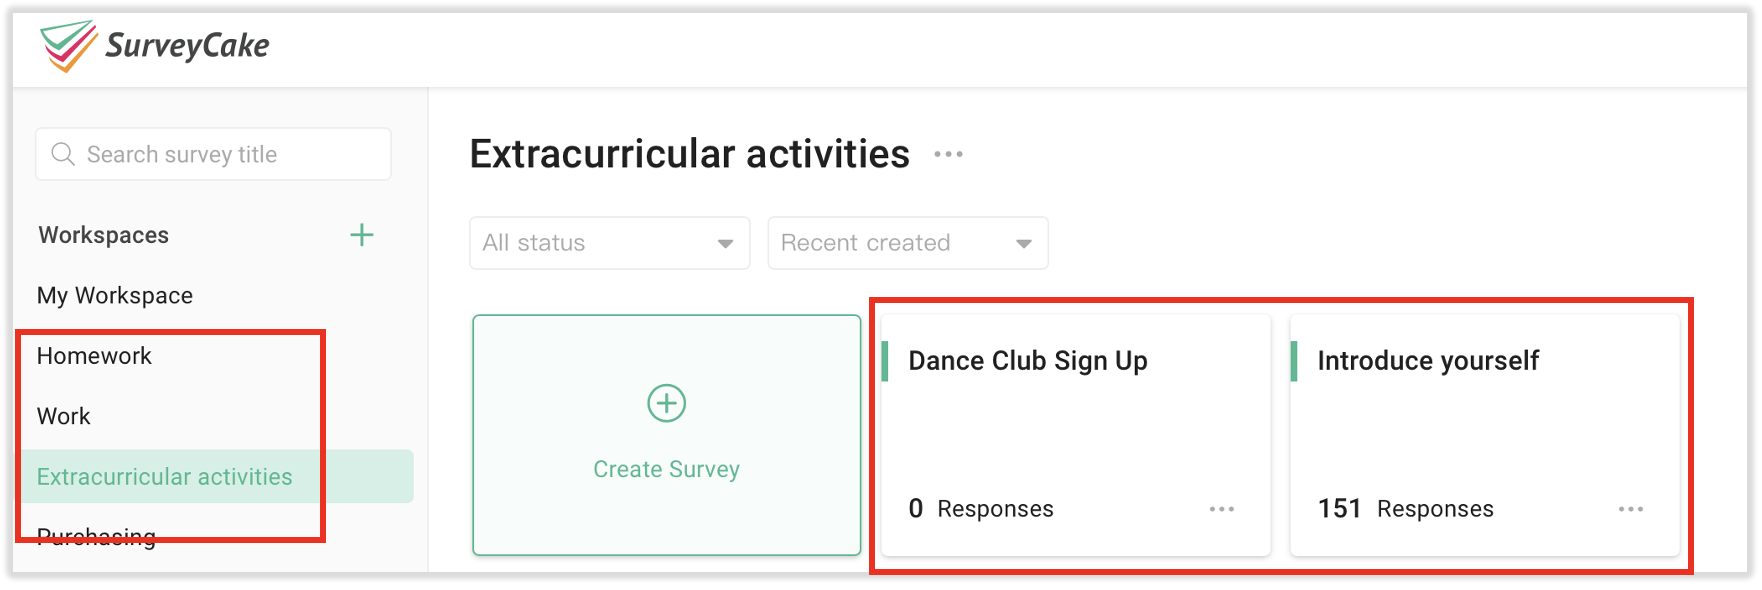The width and height of the screenshot is (1762, 590).
Task: Expand the Recent created dropdown arrow
Action: click(1023, 242)
